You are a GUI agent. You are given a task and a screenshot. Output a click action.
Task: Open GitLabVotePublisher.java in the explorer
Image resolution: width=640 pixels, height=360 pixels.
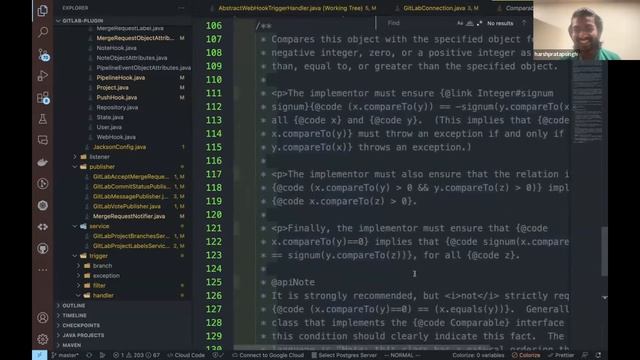(127, 206)
